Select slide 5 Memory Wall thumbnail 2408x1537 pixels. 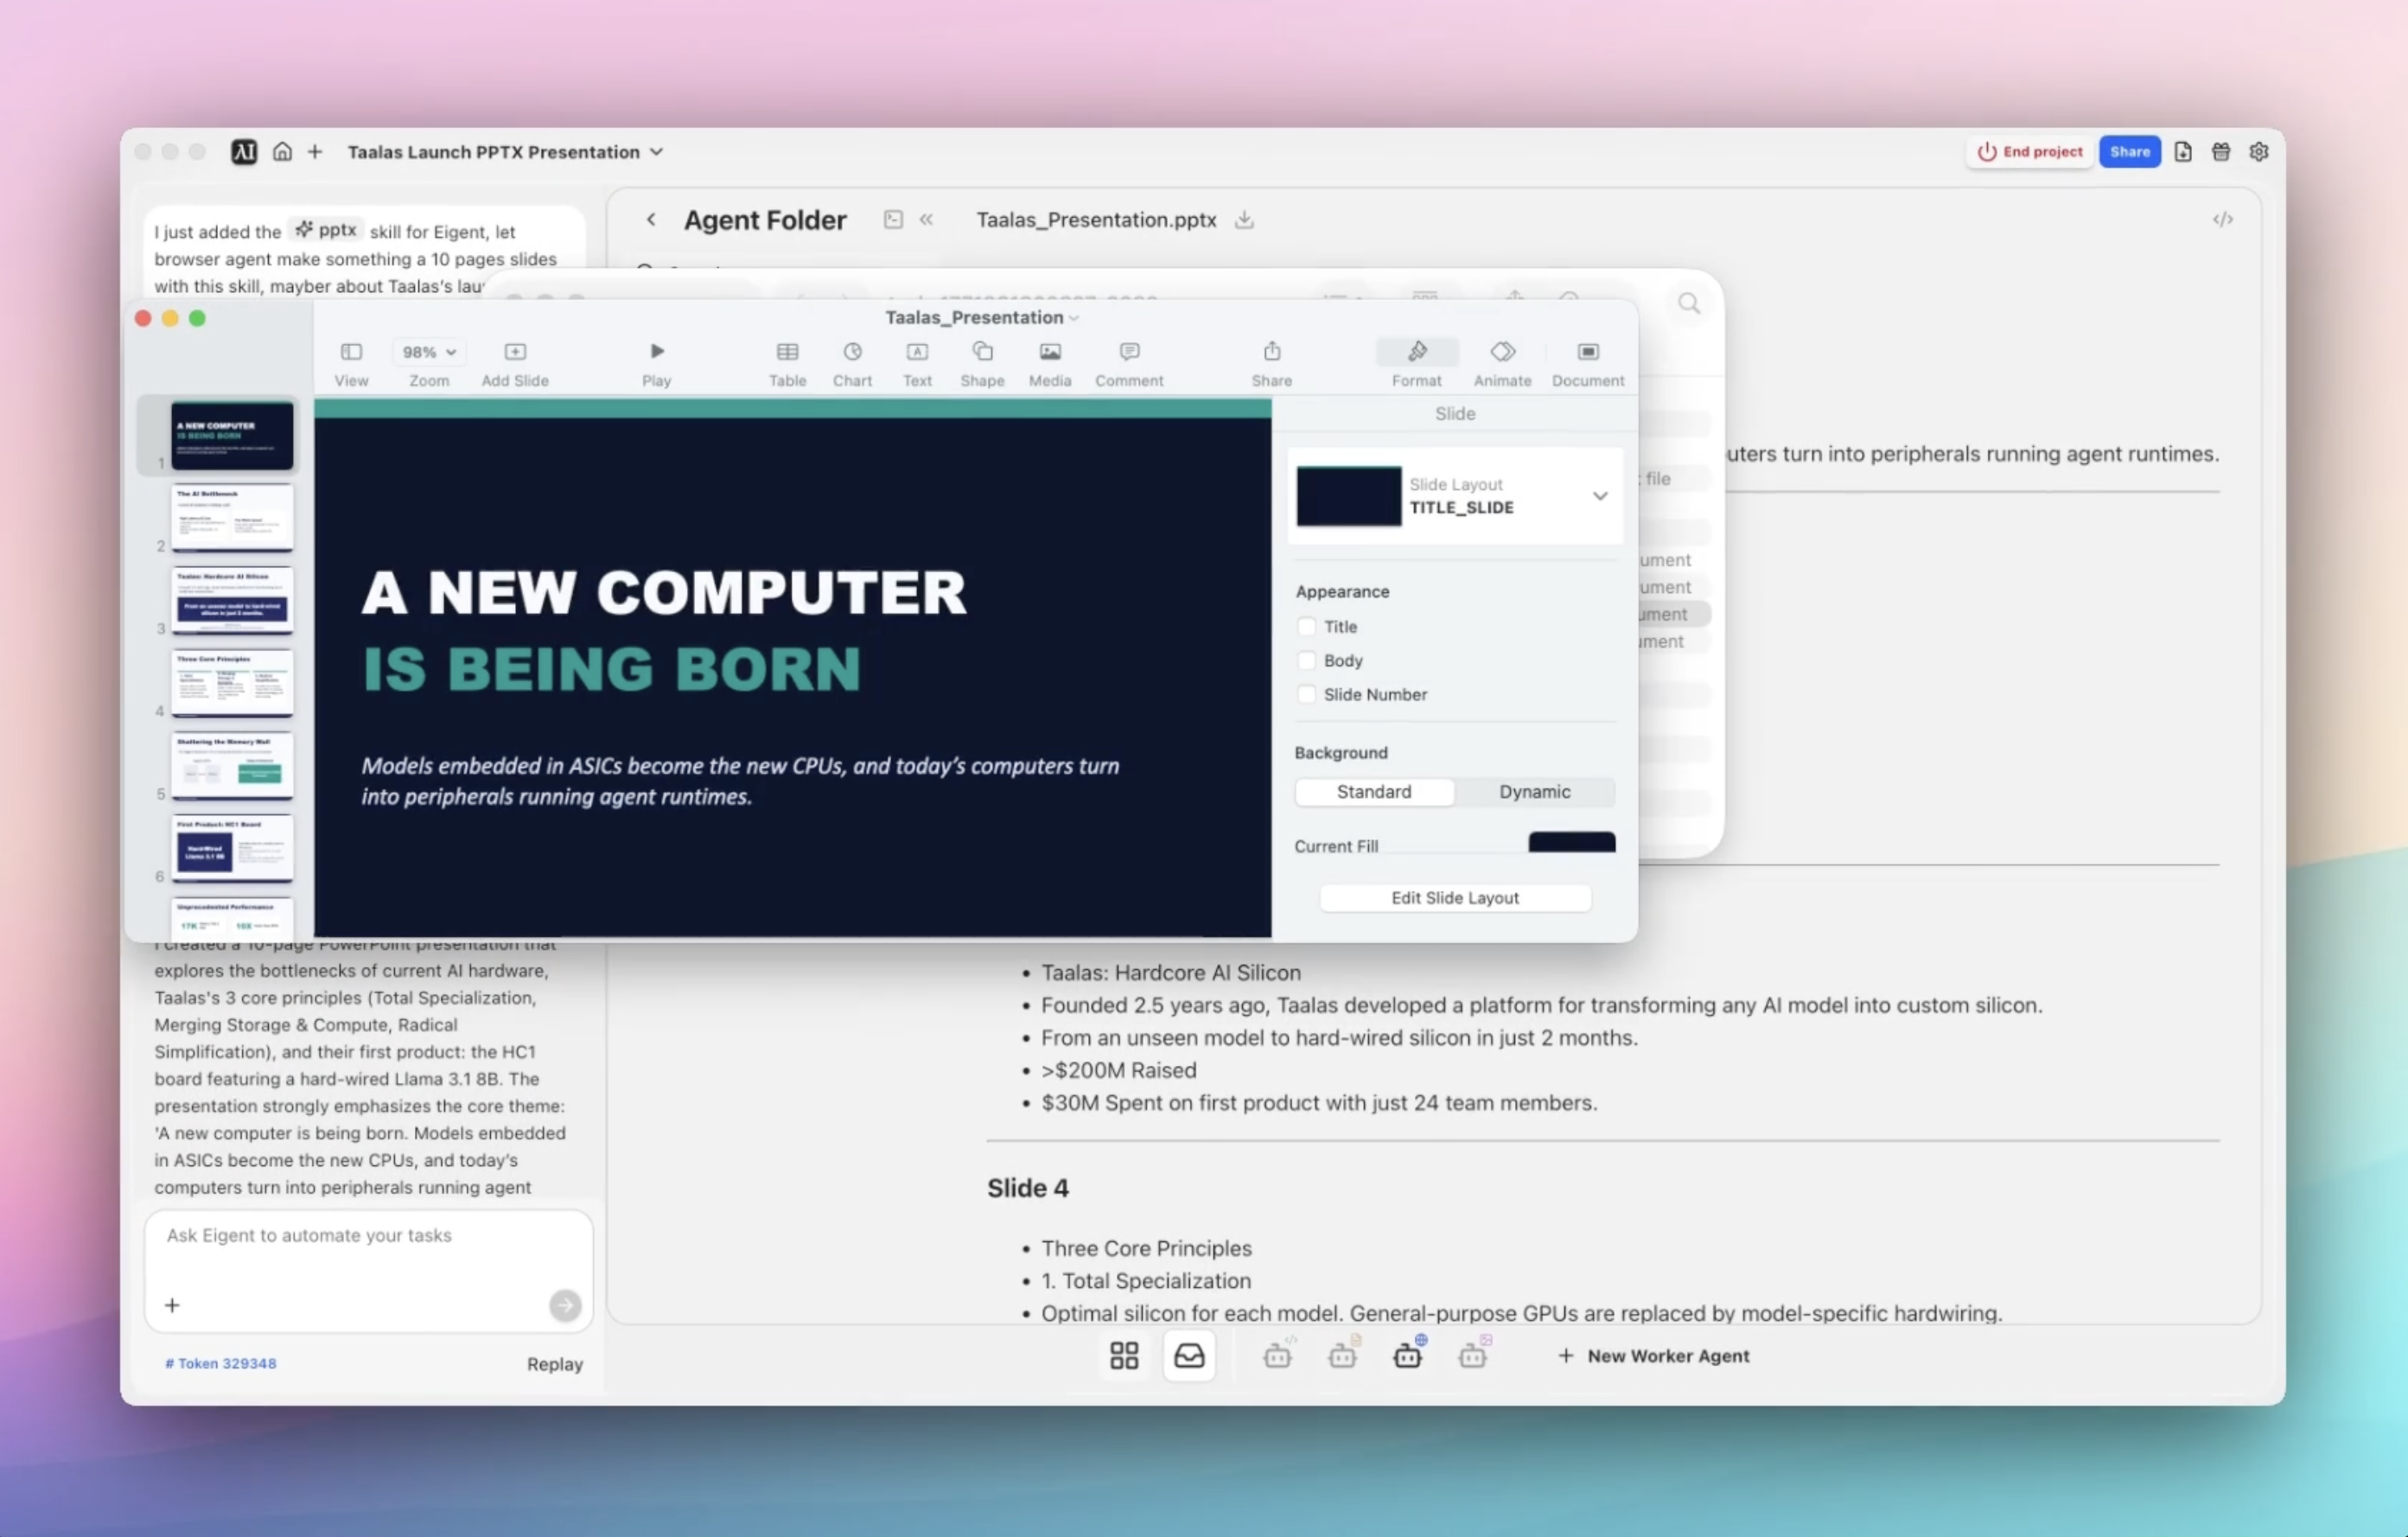(232, 766)
